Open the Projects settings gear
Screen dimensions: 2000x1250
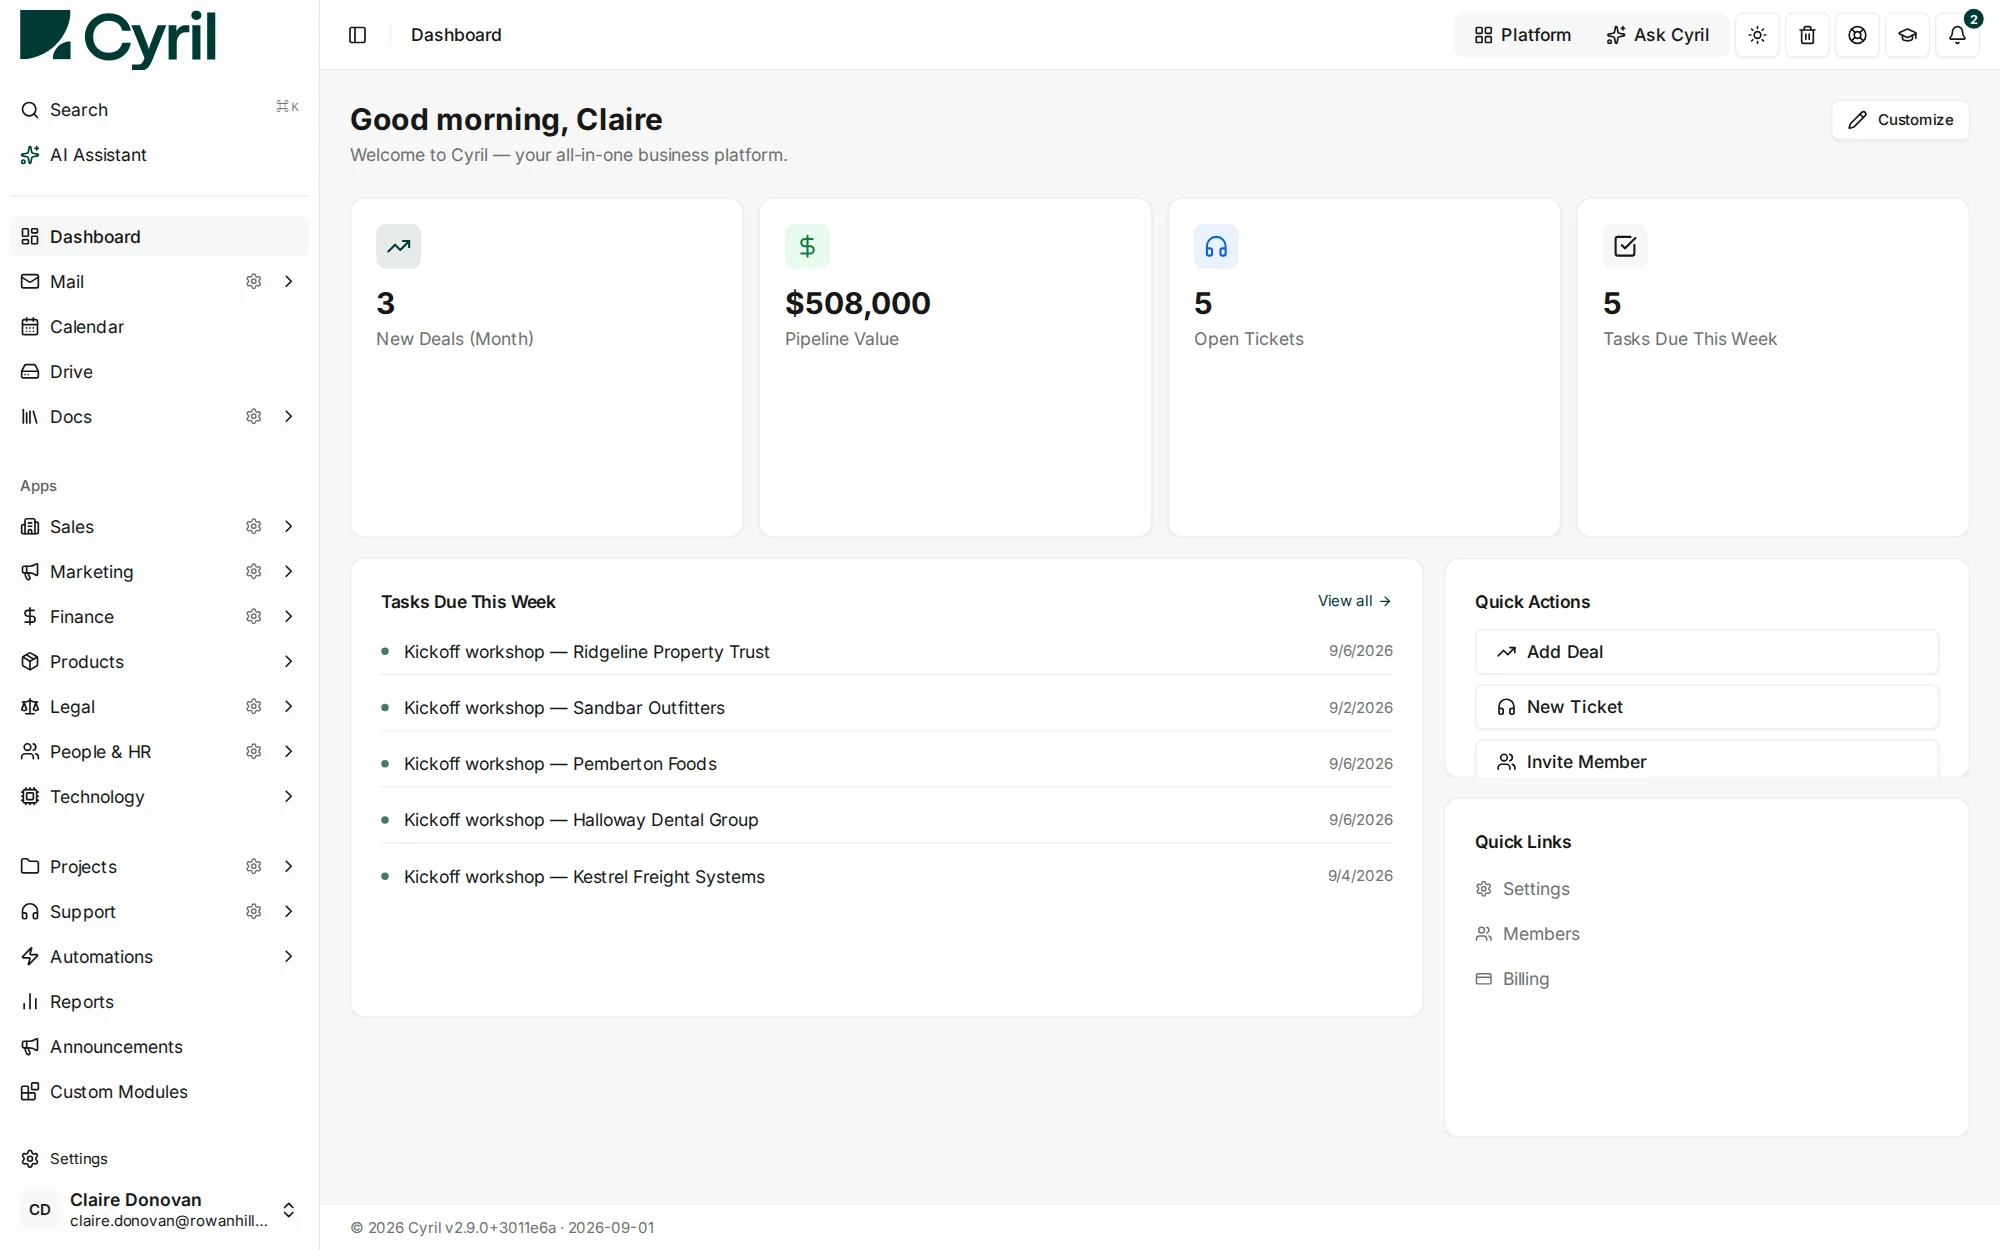click(x=254, y=867)
